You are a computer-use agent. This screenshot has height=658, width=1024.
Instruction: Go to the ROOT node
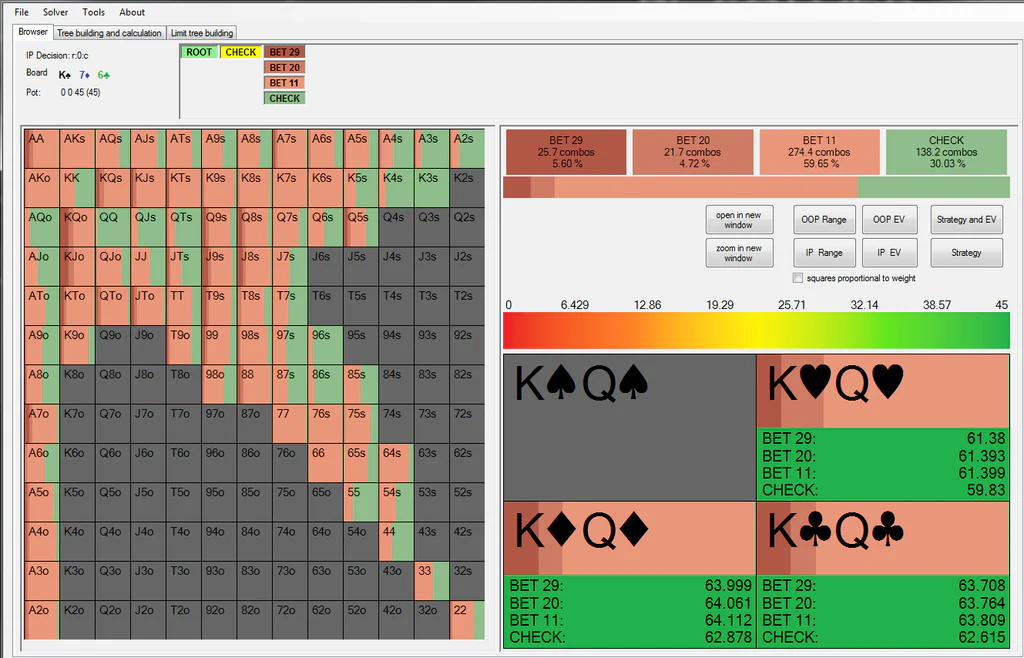click(199, 52)
